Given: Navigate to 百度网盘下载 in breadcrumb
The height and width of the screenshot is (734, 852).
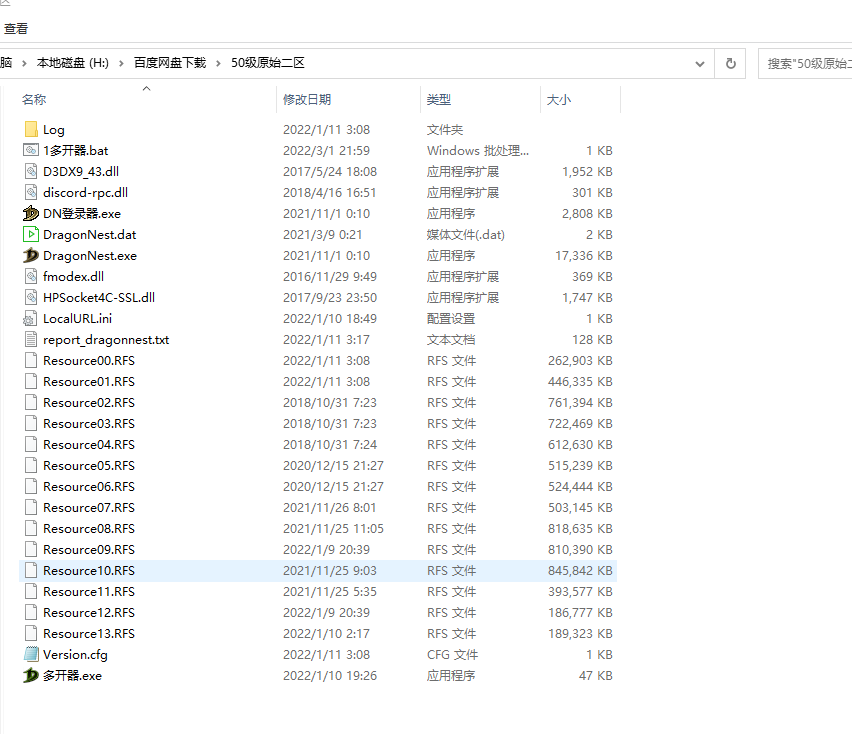Looking at the screenshot, I should pyautogui.click(x=170, y=63).
